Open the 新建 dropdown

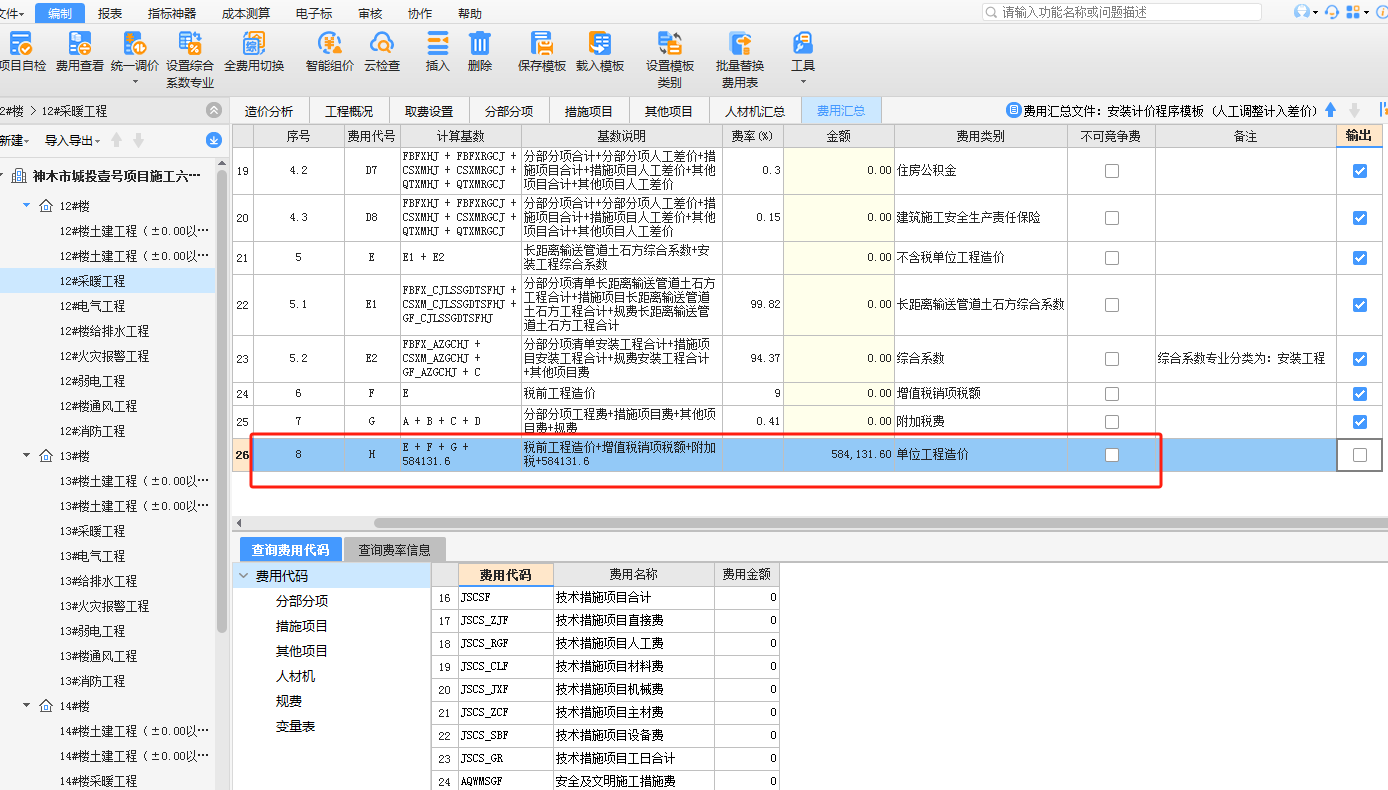(14, 141)
